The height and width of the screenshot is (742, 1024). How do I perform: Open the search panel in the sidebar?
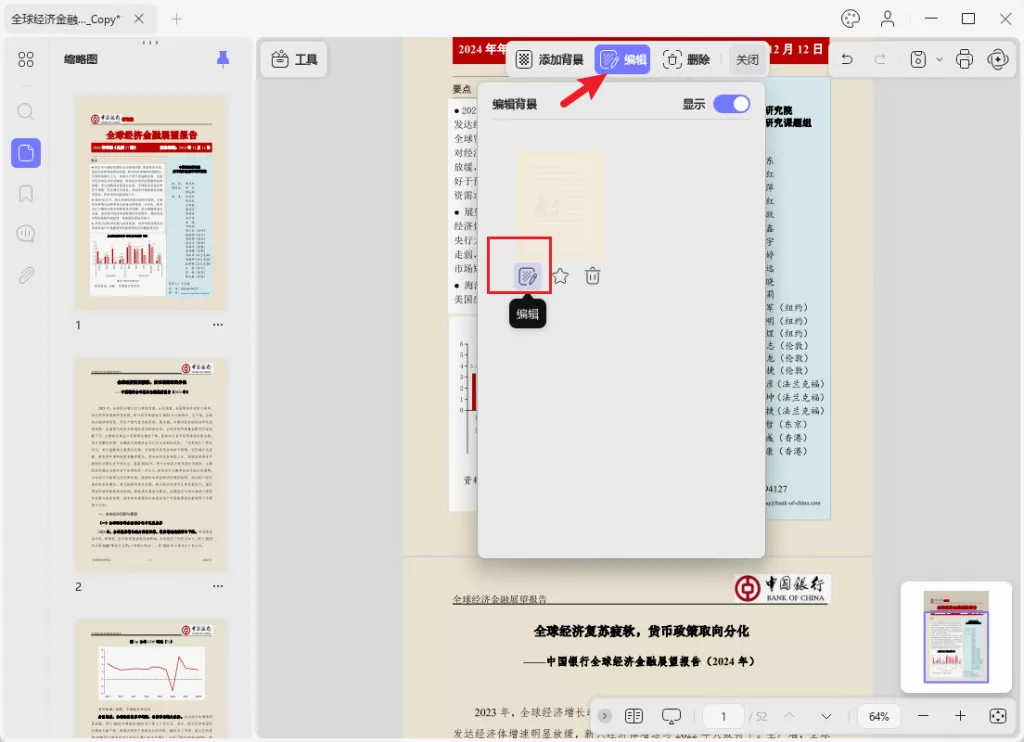pos(26,113)
